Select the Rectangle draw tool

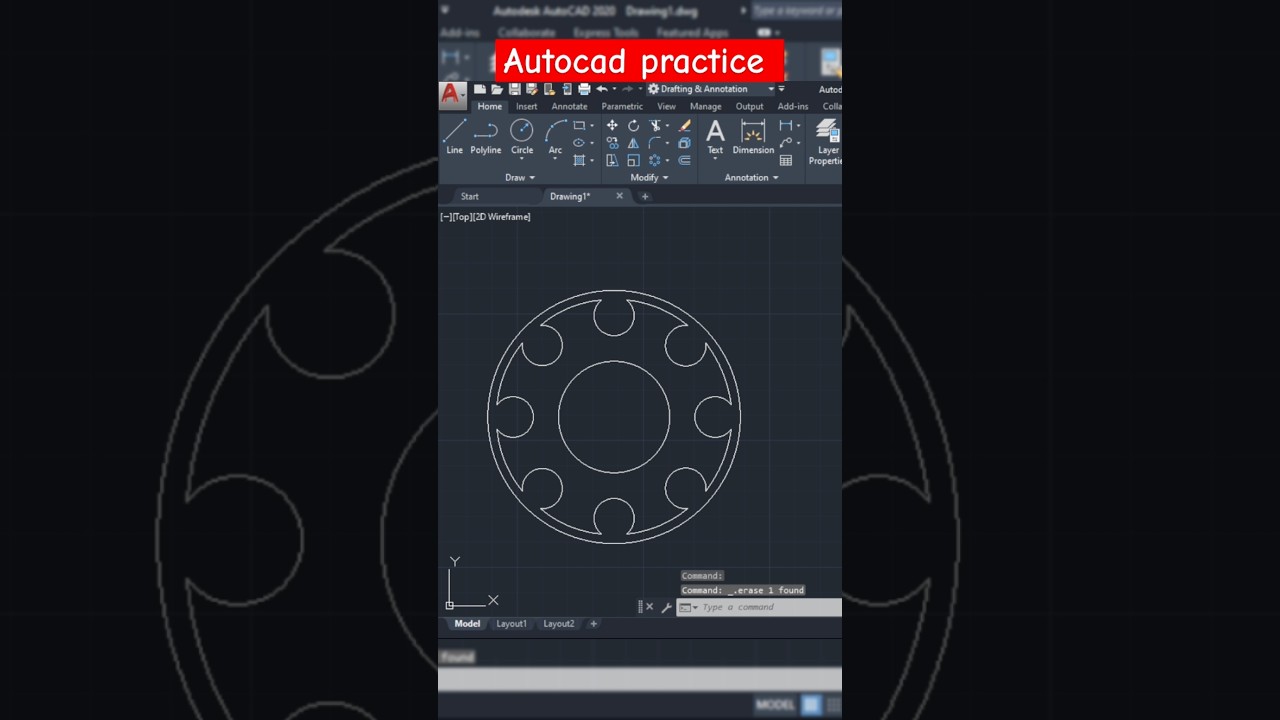coord(579,125)
